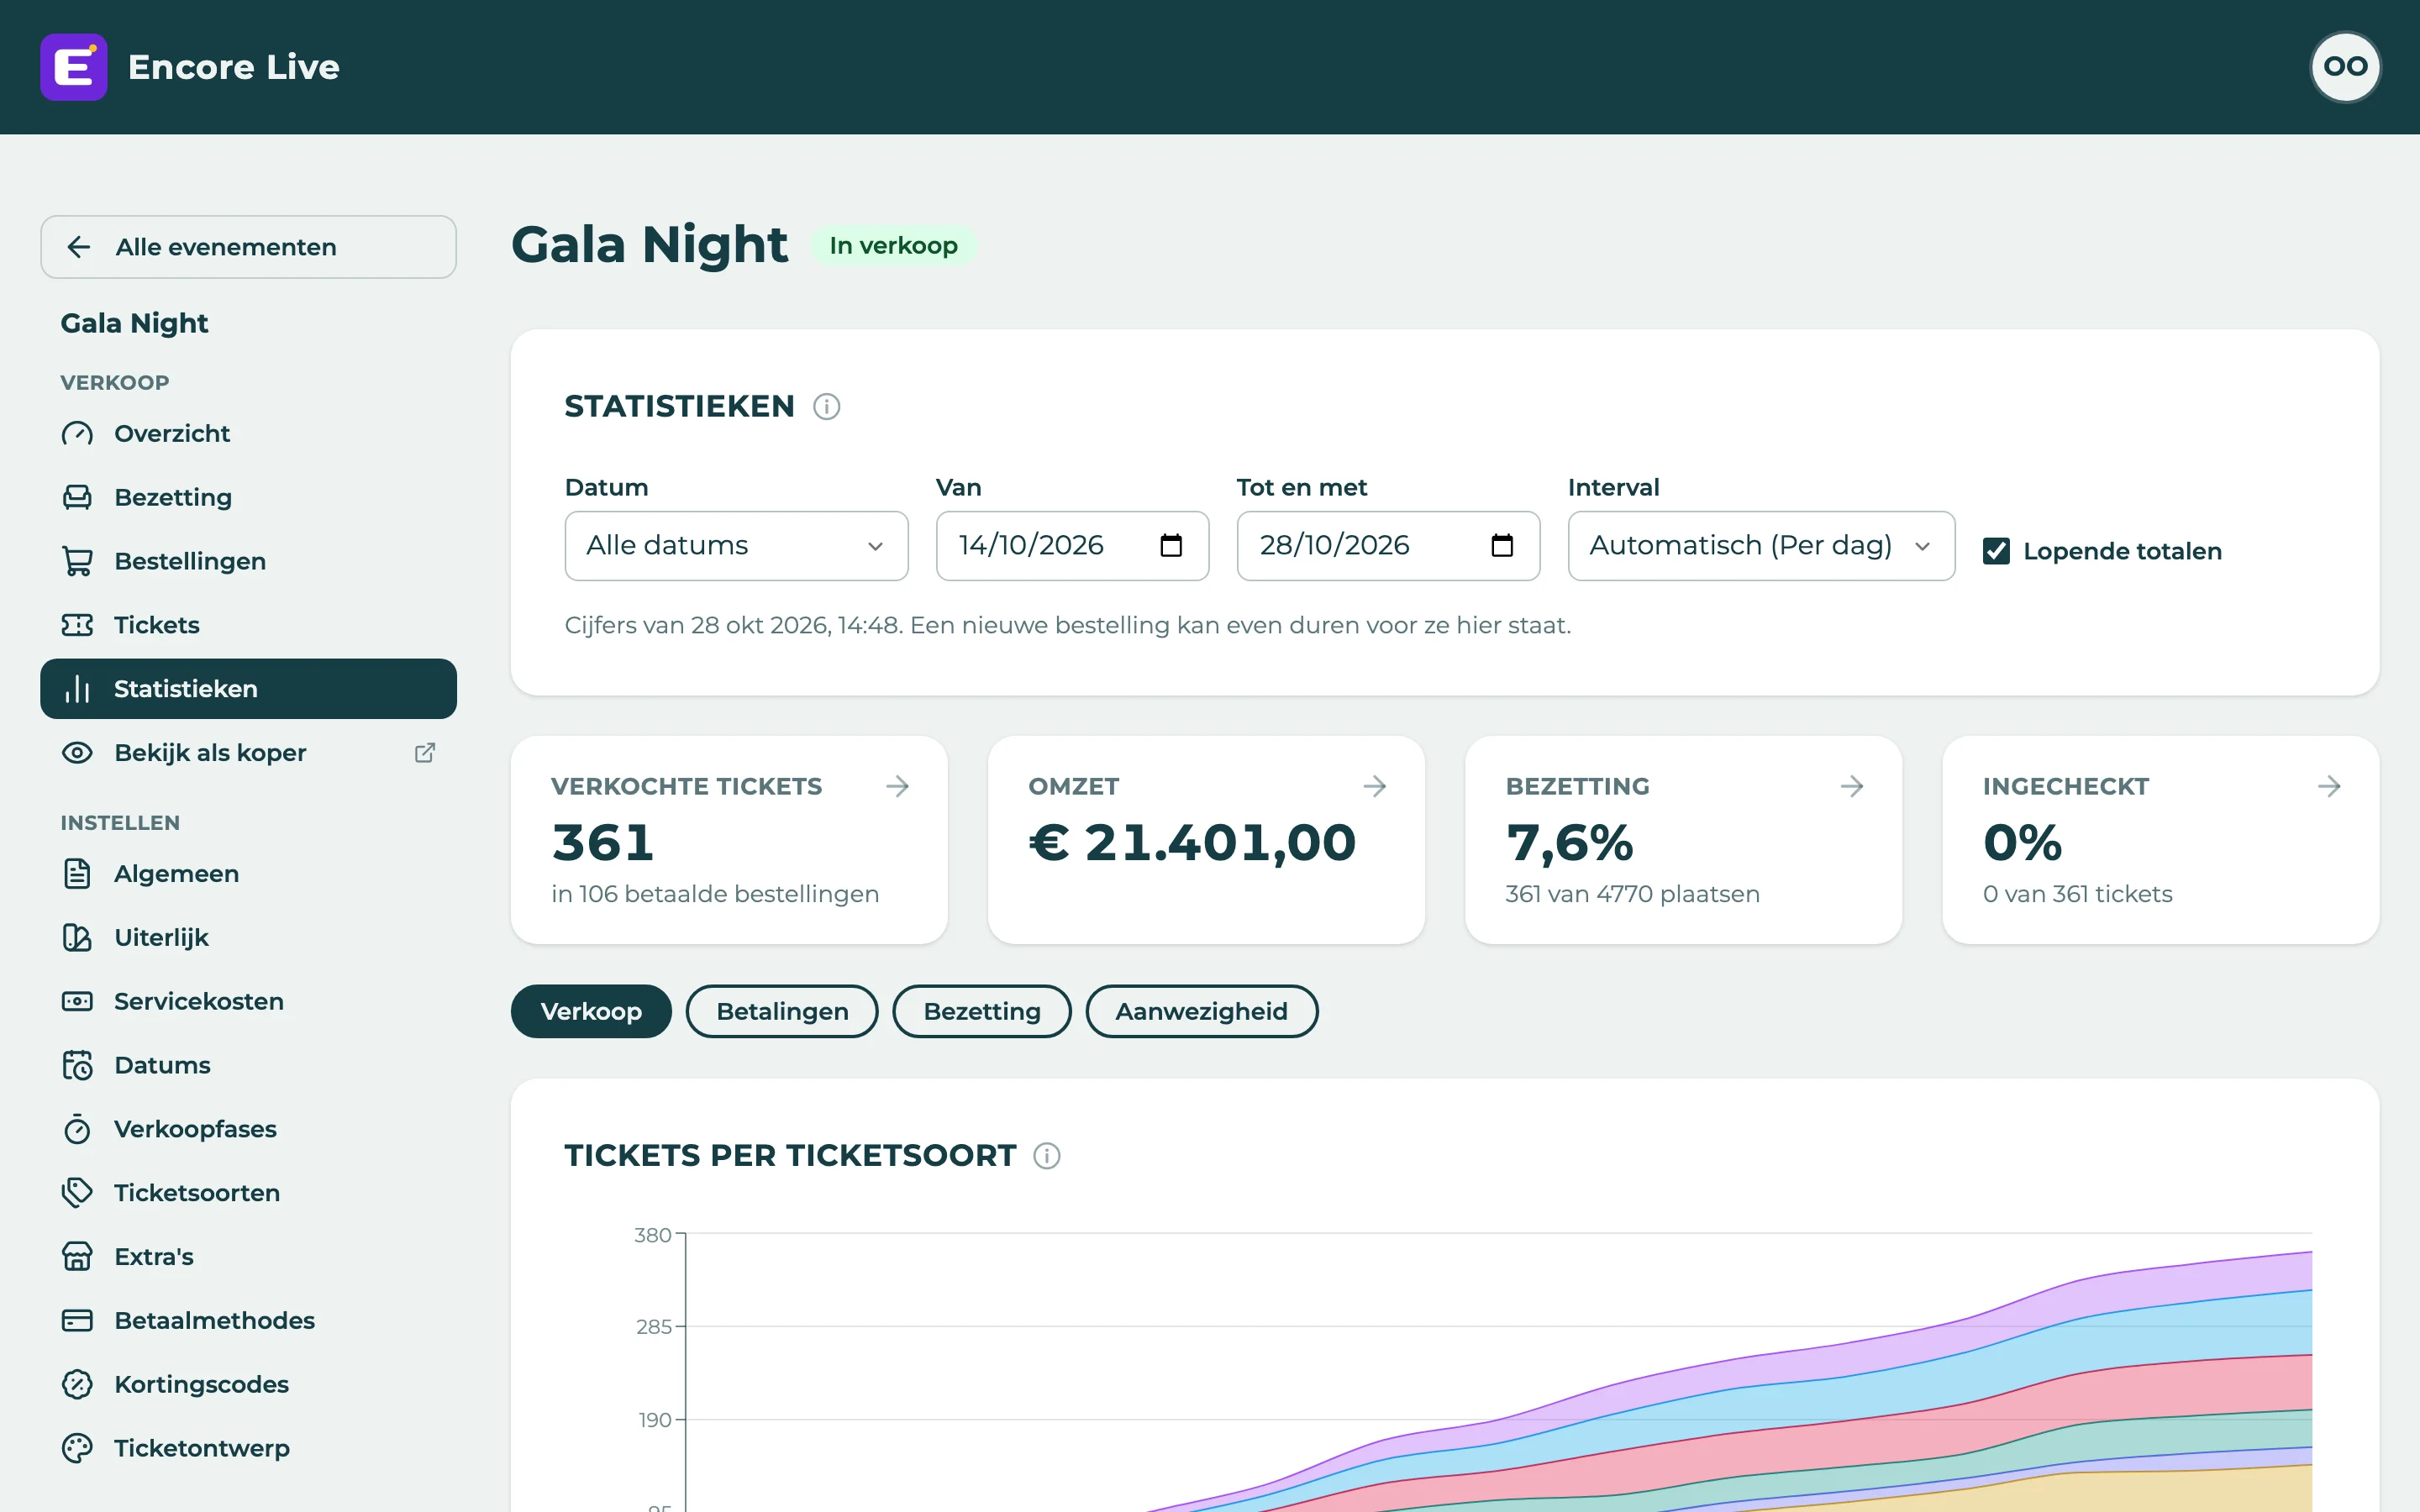
Task: Click the Overzicht gauge icon
Action: pos(77,433)
